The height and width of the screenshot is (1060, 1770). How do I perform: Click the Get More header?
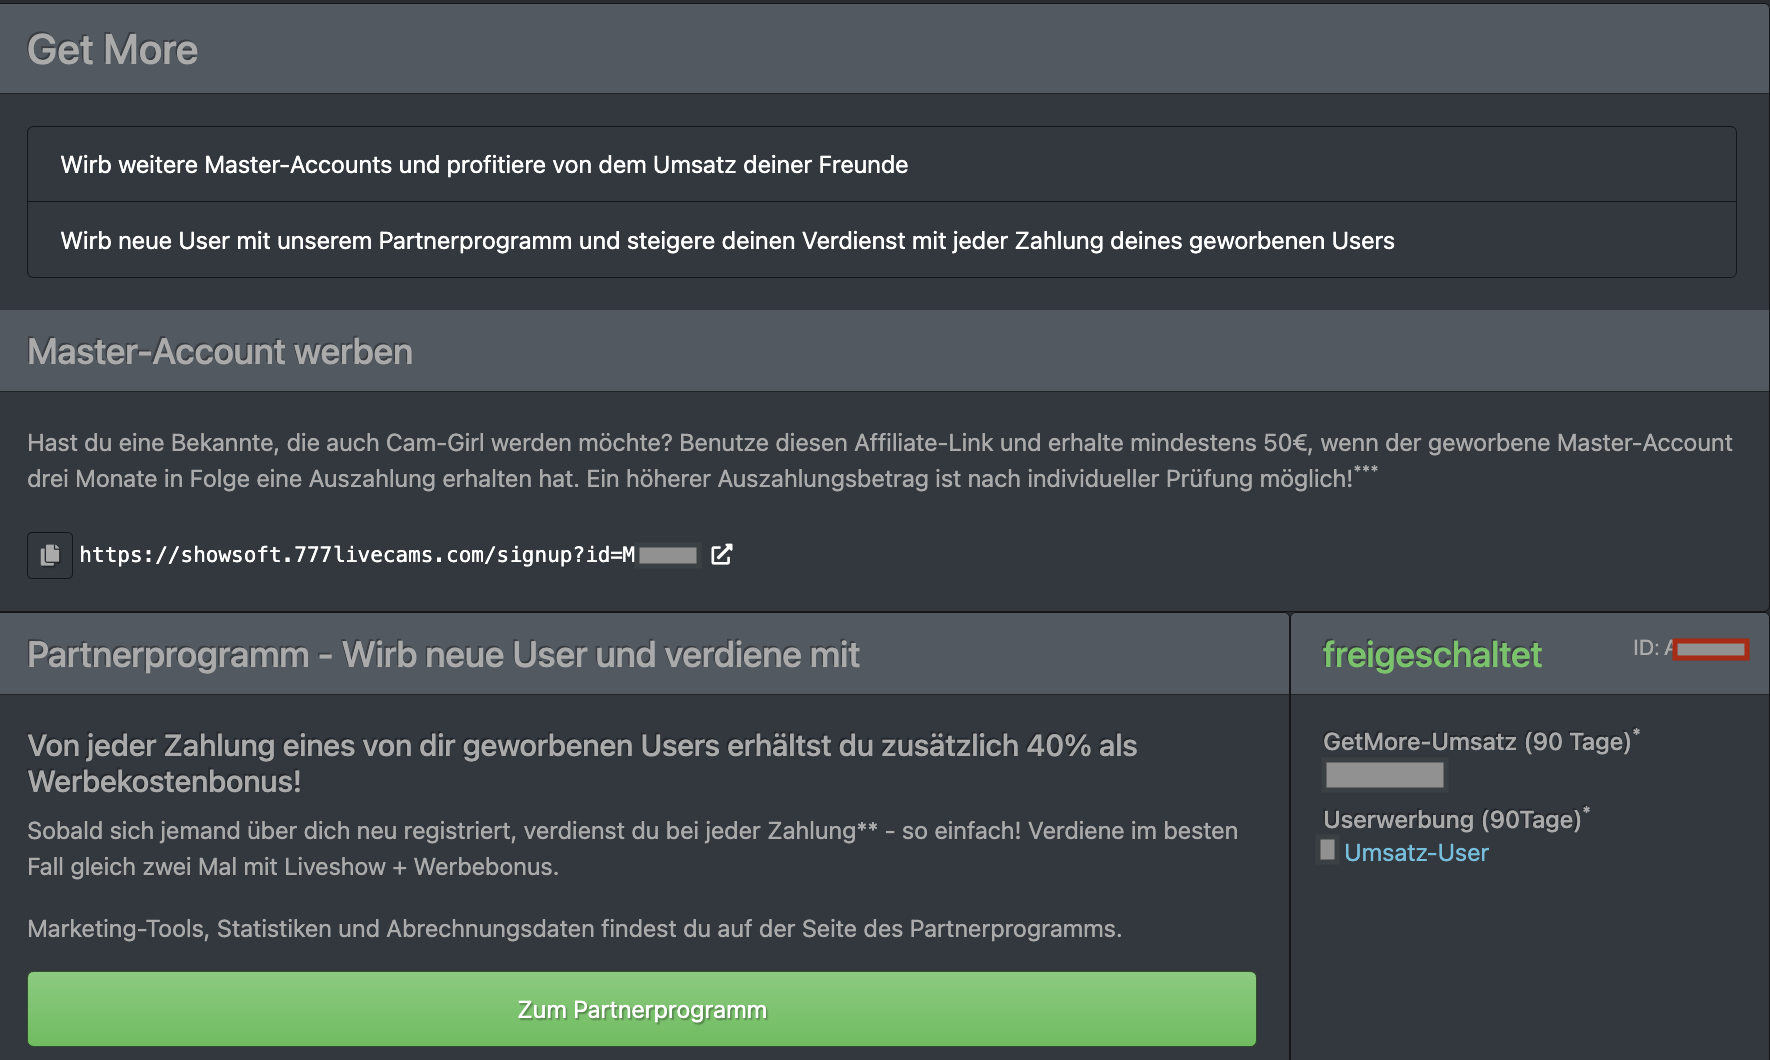tap(112, 50)
